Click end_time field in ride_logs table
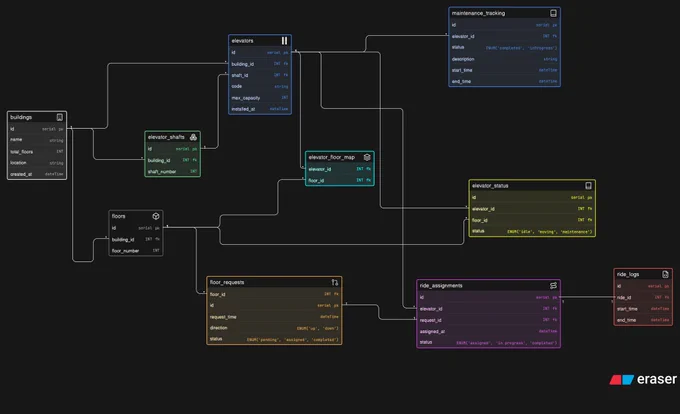Image resolution: width=680 pixels, height=414 pixels. pyautogui.click(x=643, y=320)
